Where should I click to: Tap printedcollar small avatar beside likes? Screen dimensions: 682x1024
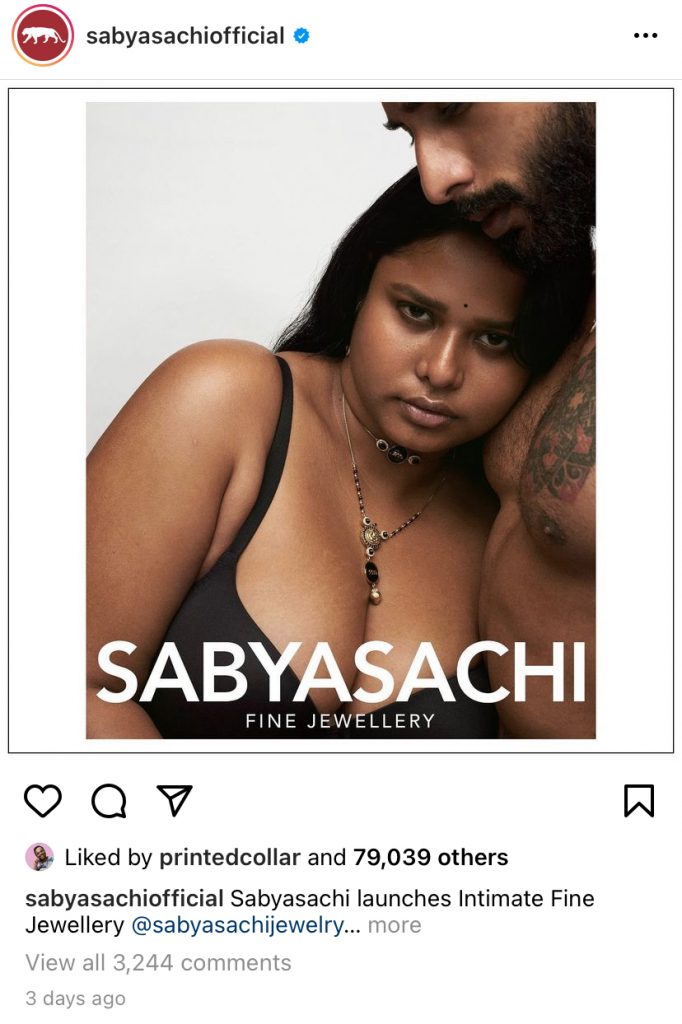click(39, 857)
